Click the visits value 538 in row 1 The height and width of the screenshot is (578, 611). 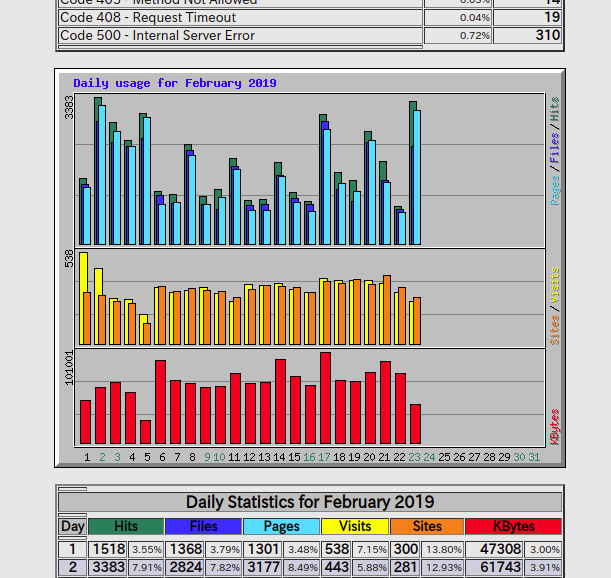(337, 549)
